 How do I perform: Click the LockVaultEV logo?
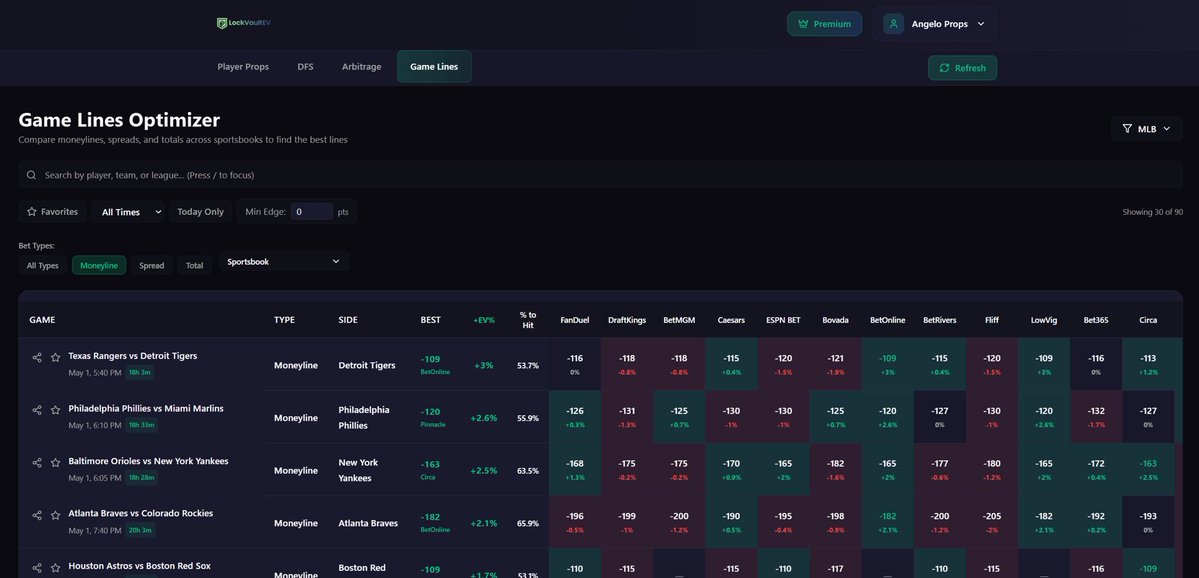point(243,24)
